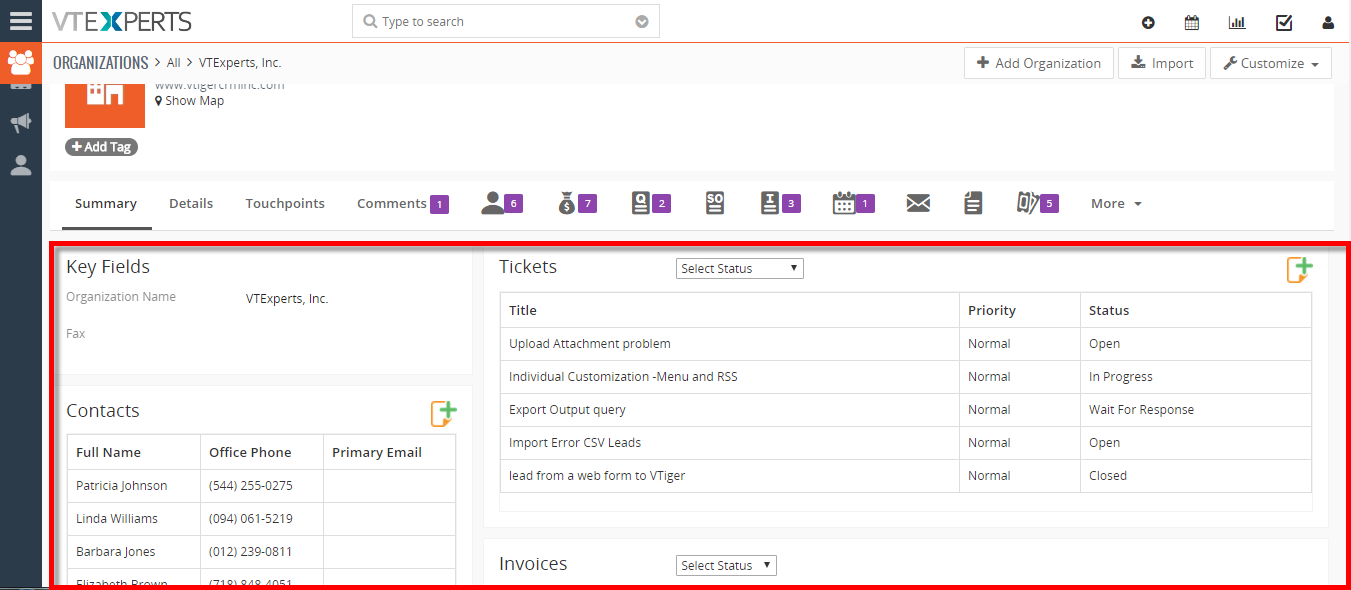Click phone number (544) 255-0275
The height and width of the screenshot is (590, 1351).
pyautogui.click(x=251, y=485)
